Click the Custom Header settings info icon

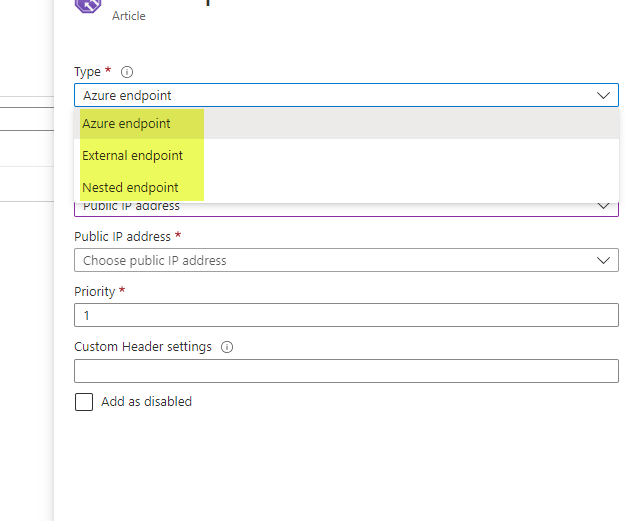227,347
